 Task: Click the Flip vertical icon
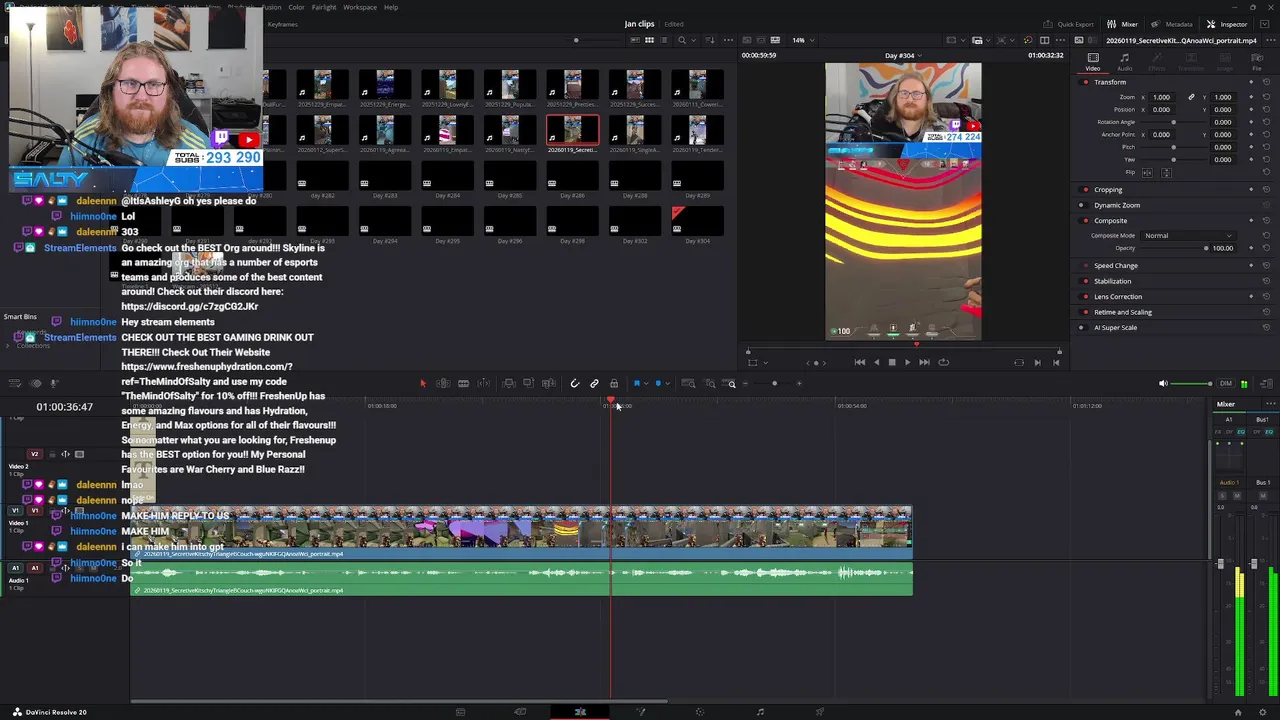1165,172
